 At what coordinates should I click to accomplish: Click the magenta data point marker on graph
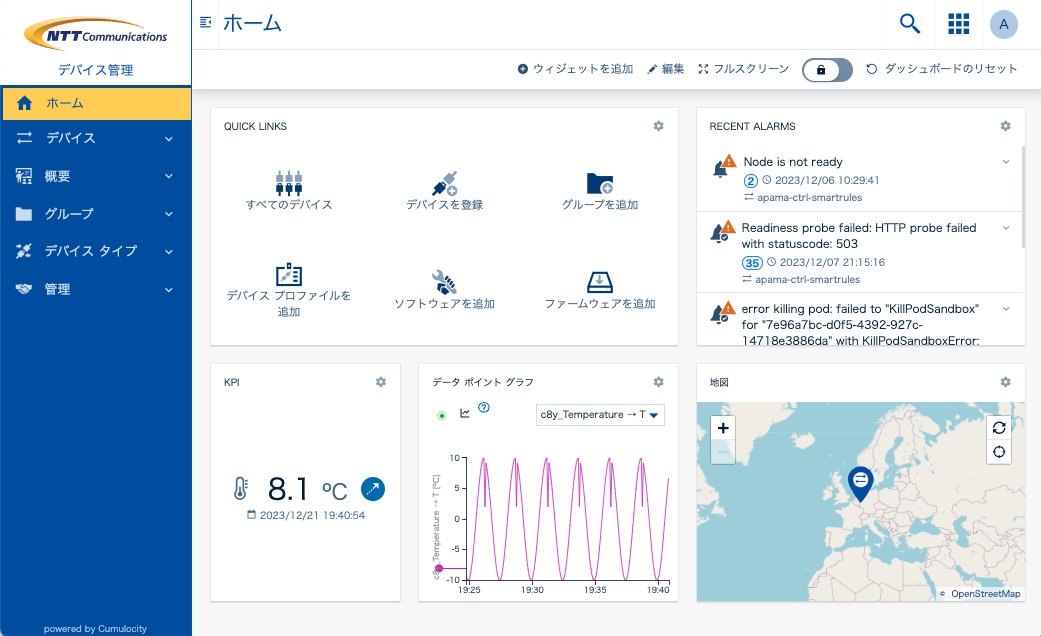(439, 568)
